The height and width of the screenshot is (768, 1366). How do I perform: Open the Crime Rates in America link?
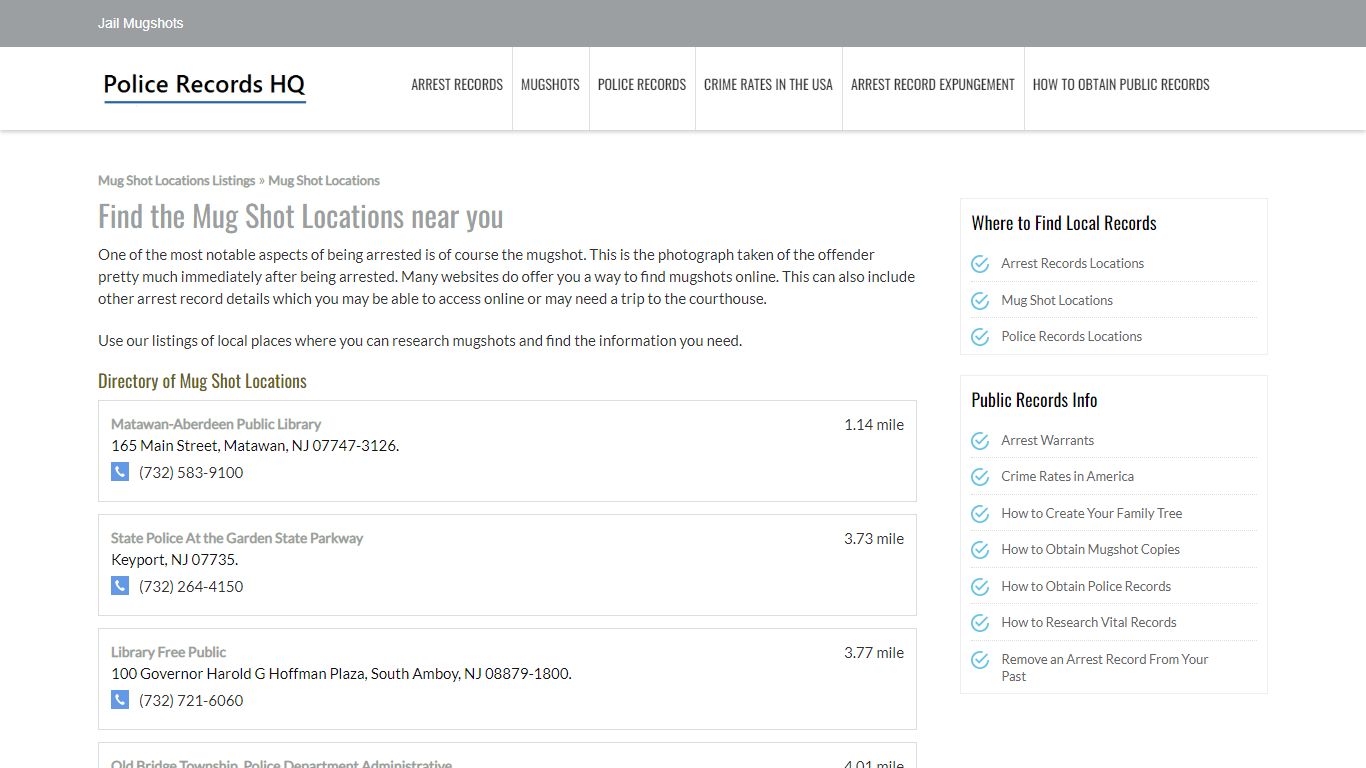[1068, 477]
